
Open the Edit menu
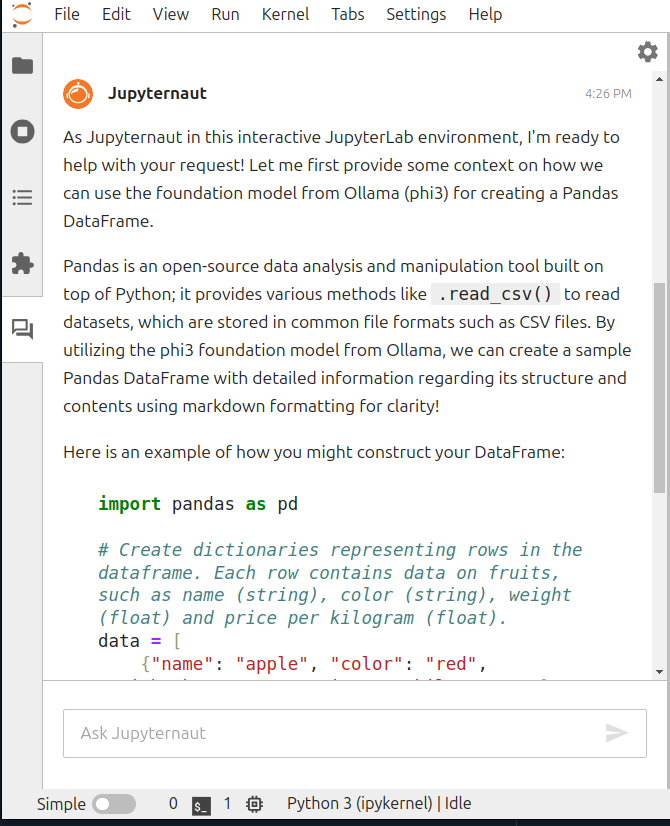(x=116, y=14)
